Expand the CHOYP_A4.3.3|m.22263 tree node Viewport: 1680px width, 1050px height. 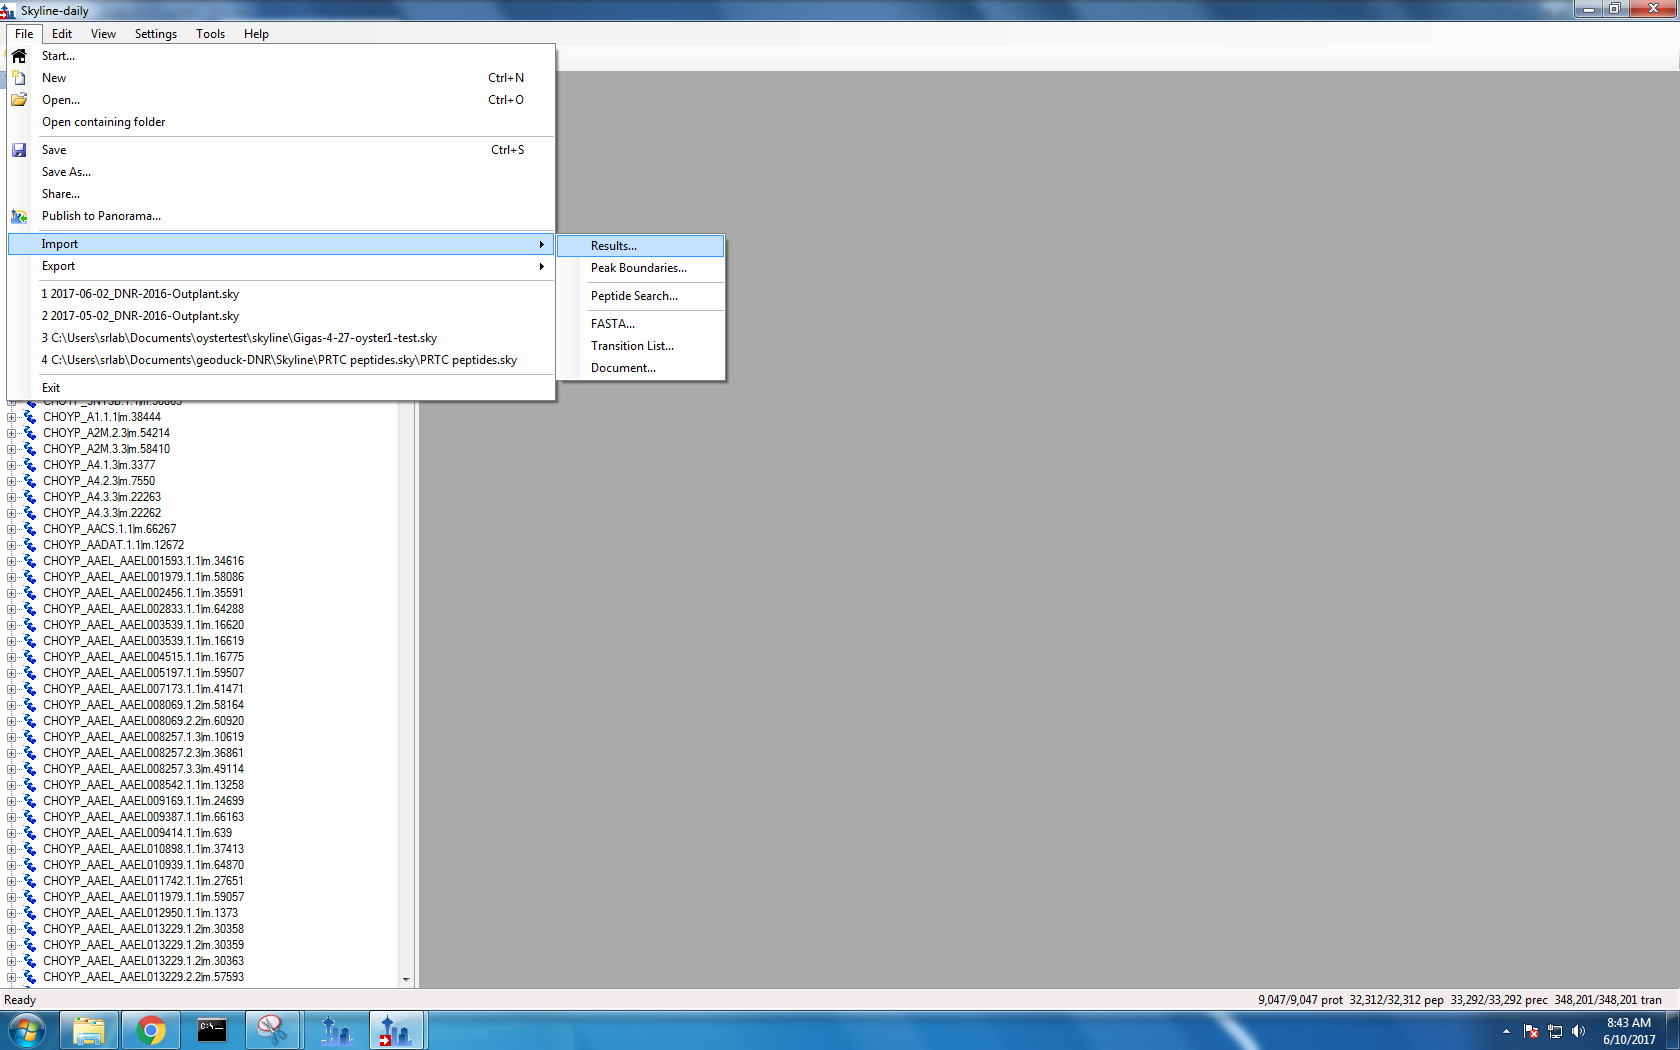coord(12,497)
